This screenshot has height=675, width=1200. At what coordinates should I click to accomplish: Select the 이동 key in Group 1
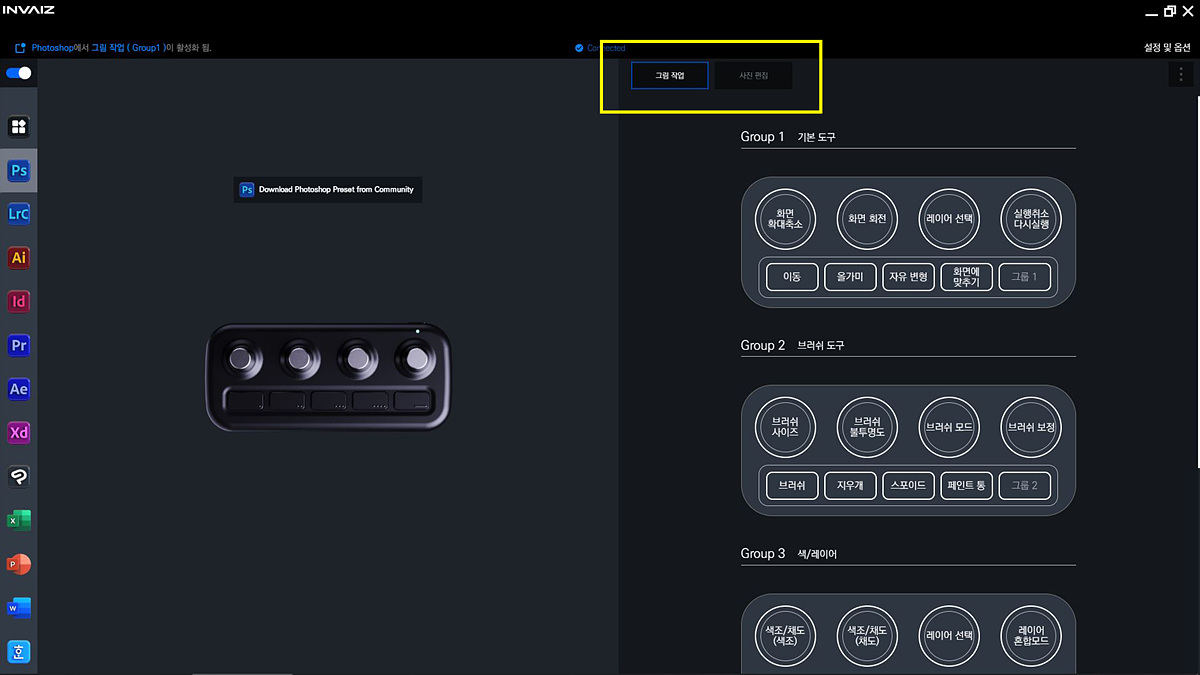pos(792,277)
